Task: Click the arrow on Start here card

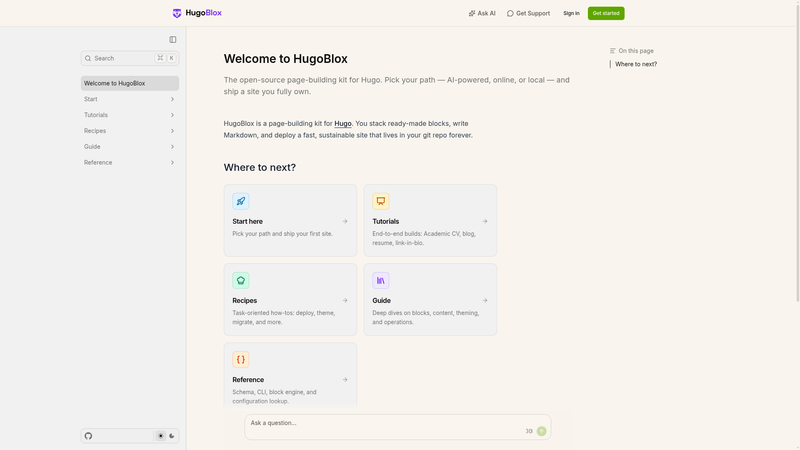Action: point(345,221)
